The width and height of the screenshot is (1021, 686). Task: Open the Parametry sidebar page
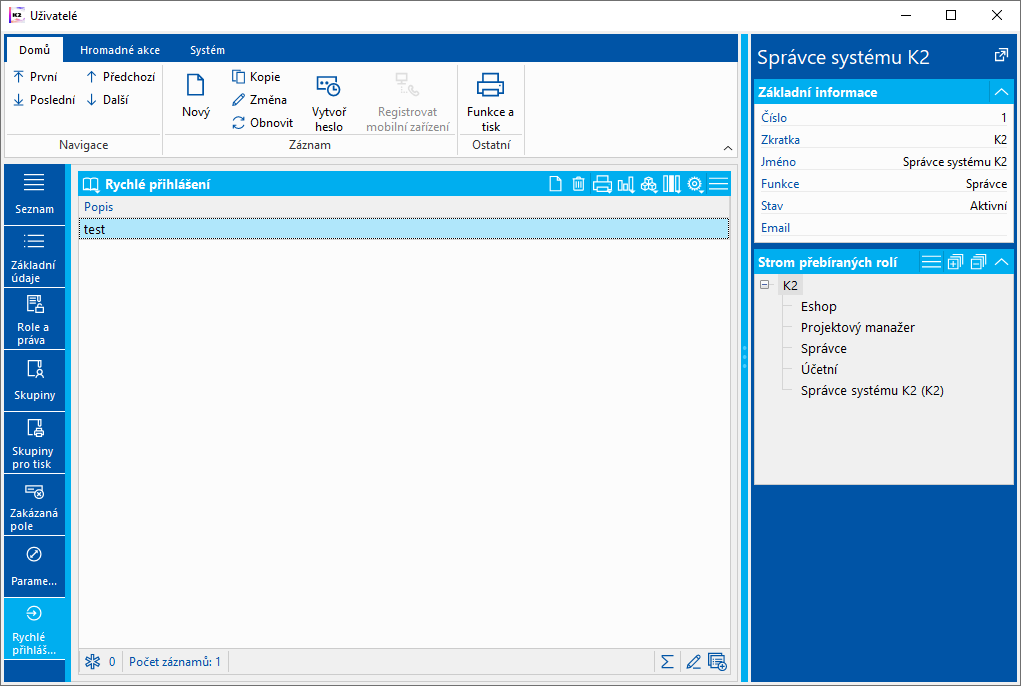click(35, 567)
